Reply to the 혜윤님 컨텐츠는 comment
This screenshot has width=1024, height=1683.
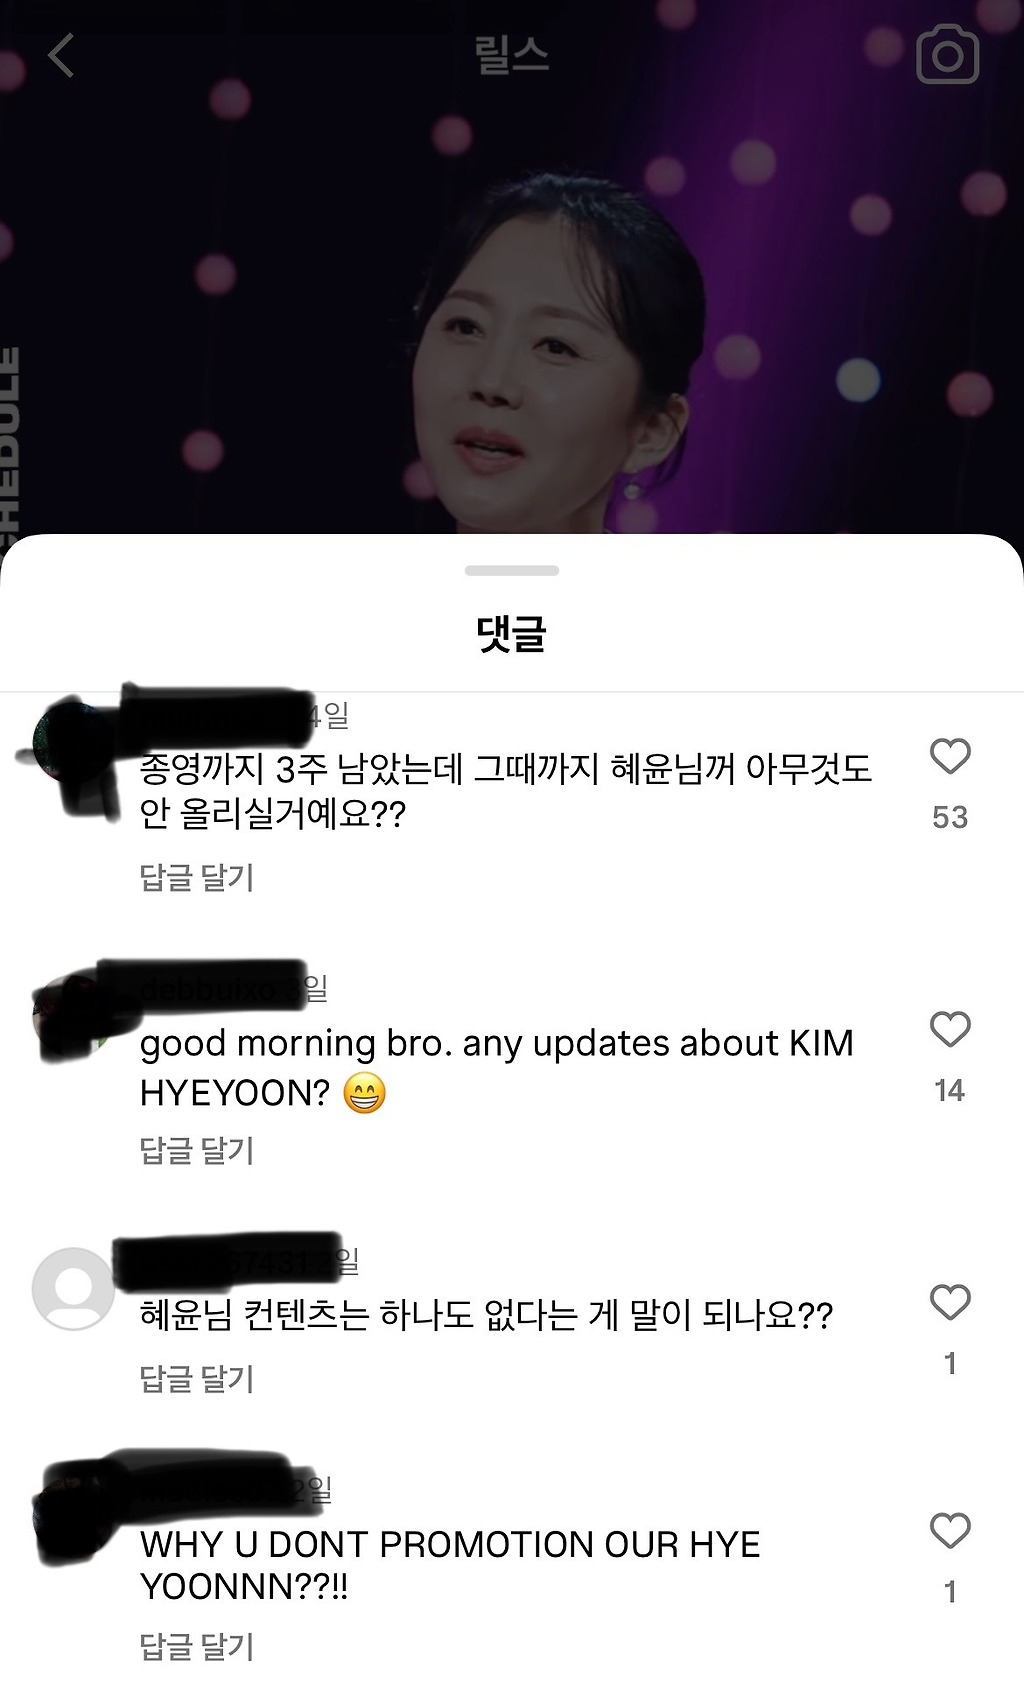pyautogui.click(x=197, y=1378)
